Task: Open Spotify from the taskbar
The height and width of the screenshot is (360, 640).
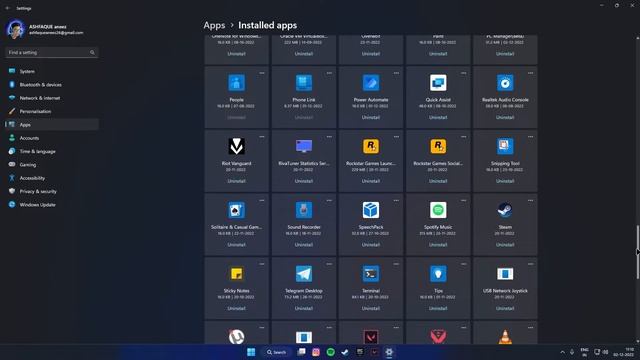Action: [x=331, y=352]
